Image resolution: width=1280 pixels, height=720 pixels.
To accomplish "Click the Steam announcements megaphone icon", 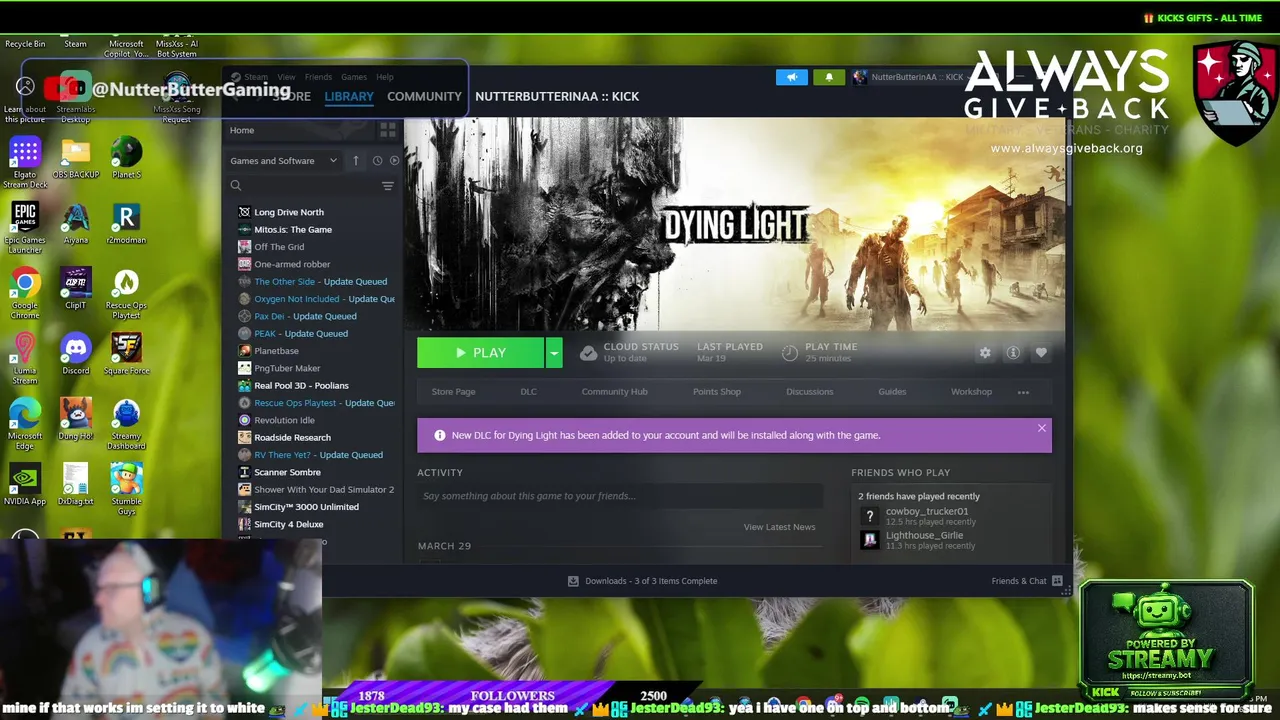I will click(x=791, y=77).
